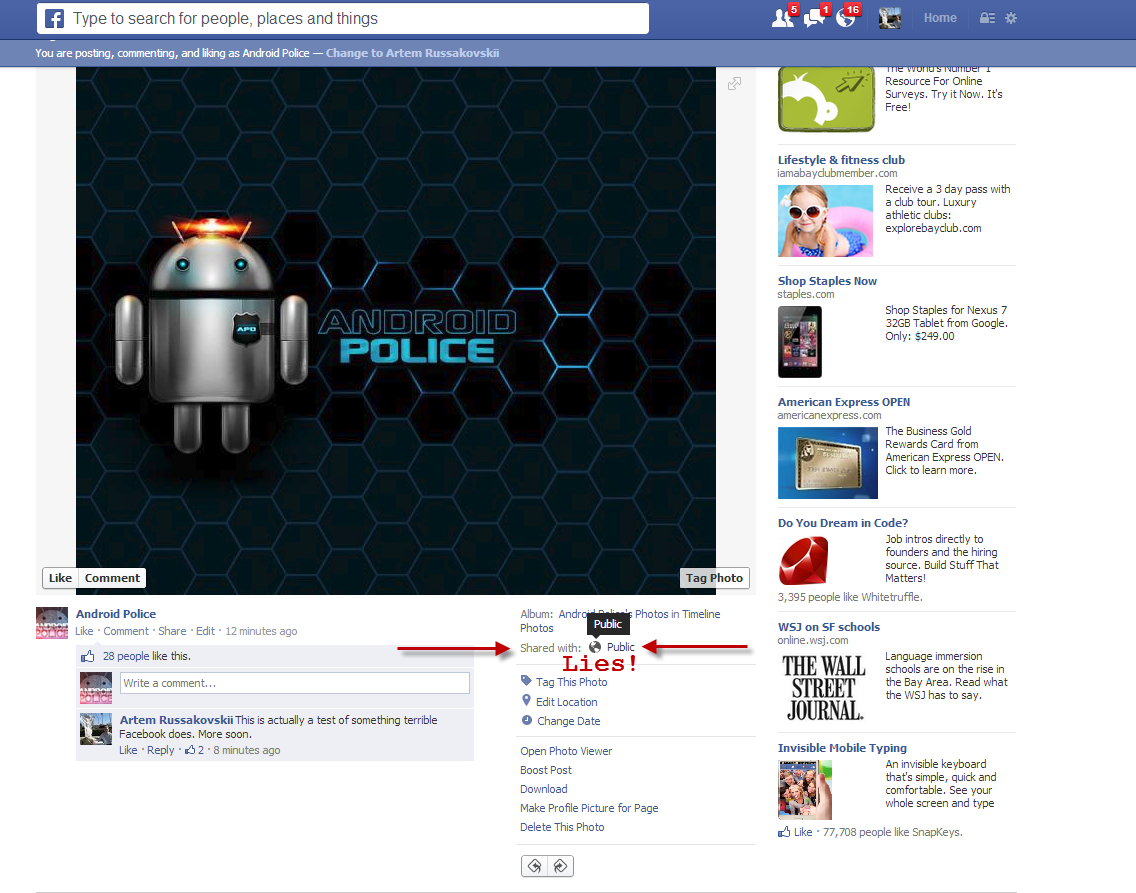Select Open Photo Viewer
This screenshot has width=1136, height=893.
(566, 751)
